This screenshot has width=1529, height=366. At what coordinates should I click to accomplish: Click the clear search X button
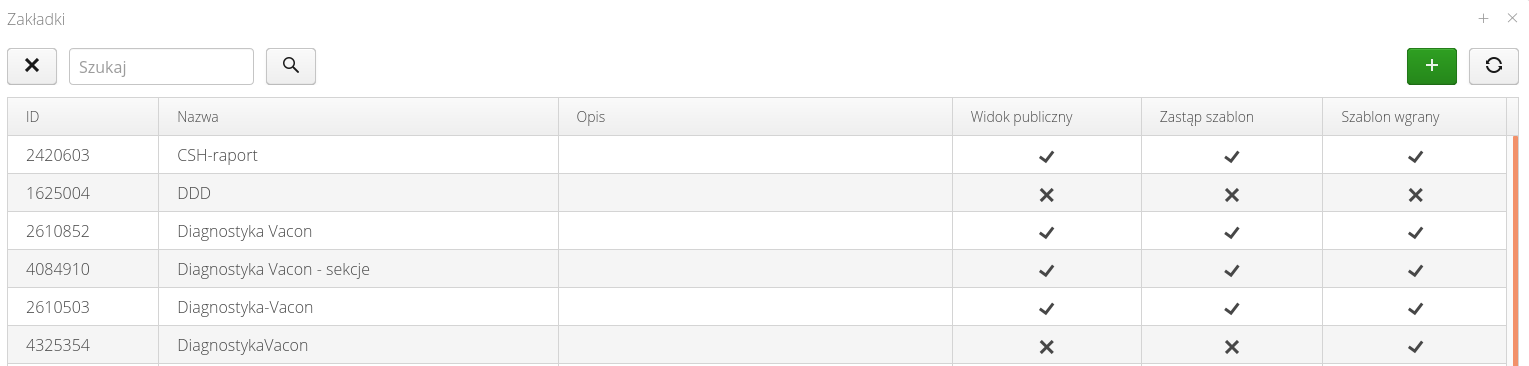point(32,66)
